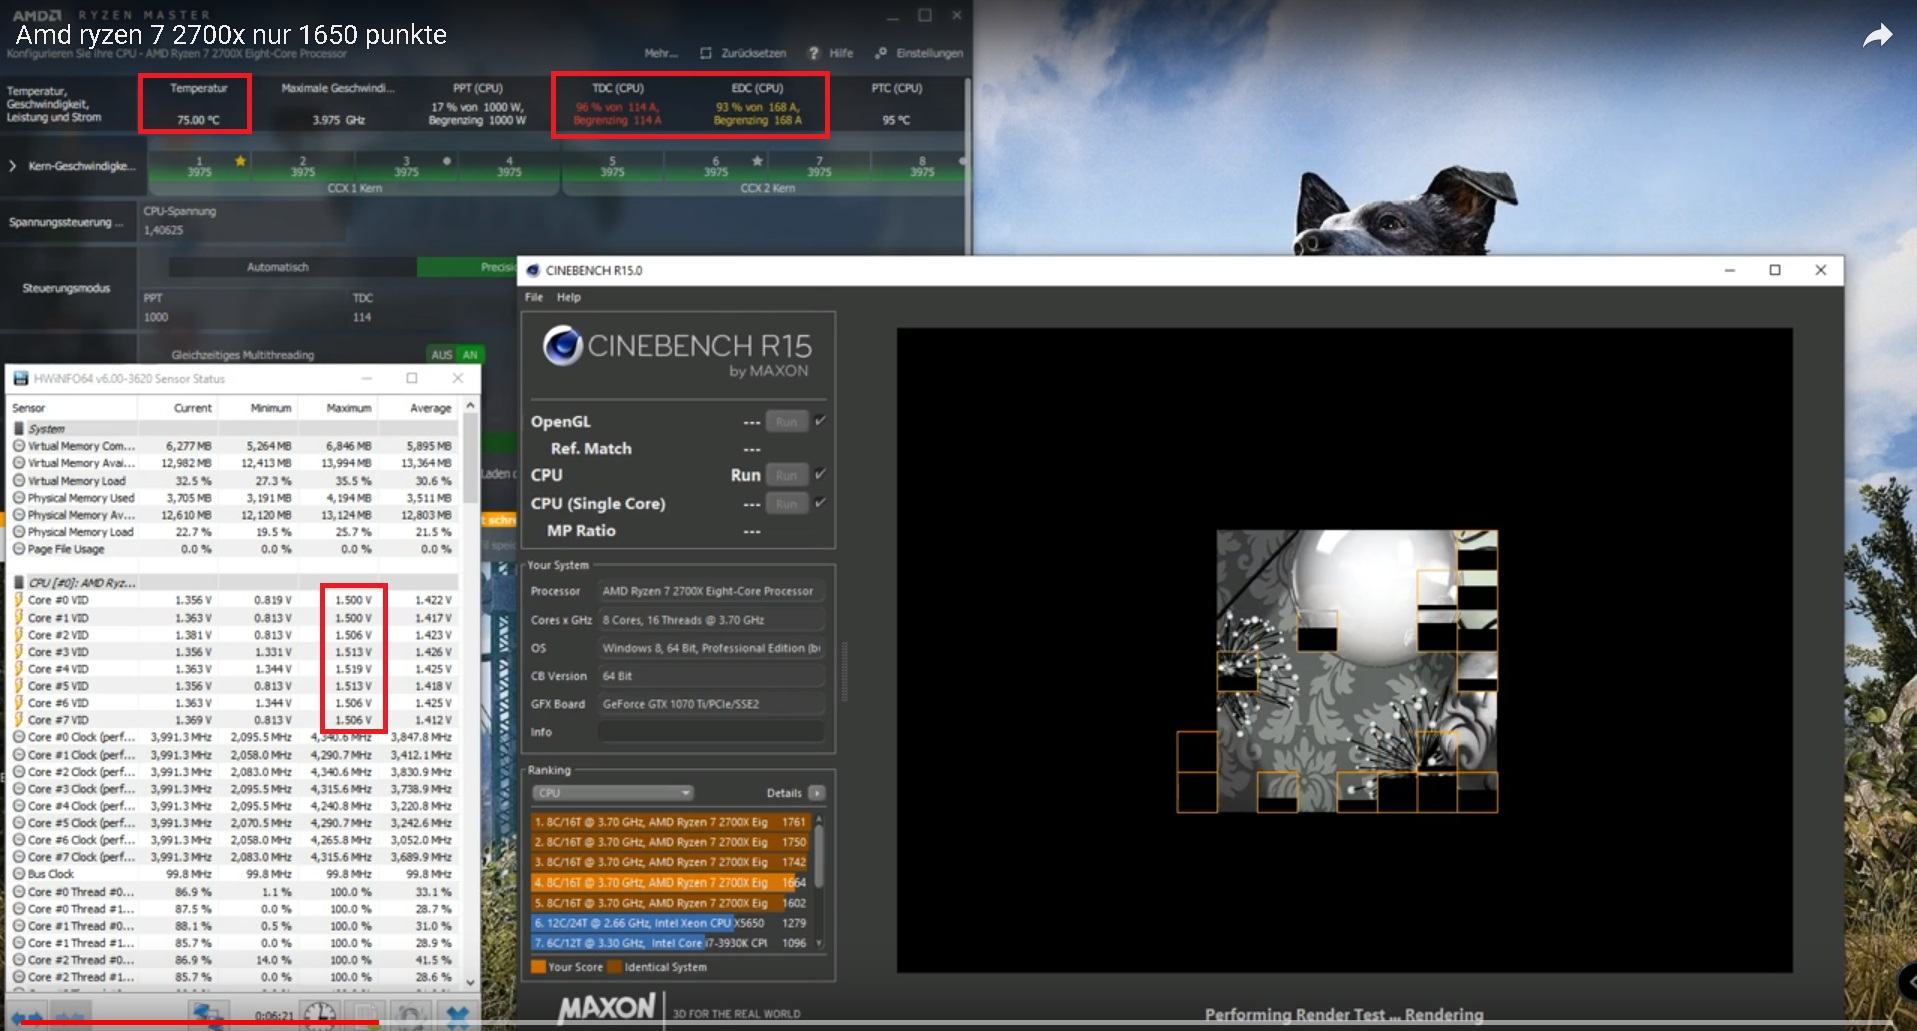Click the Maximum column header
The image size is (1917, 1031).
click(339, 408)
